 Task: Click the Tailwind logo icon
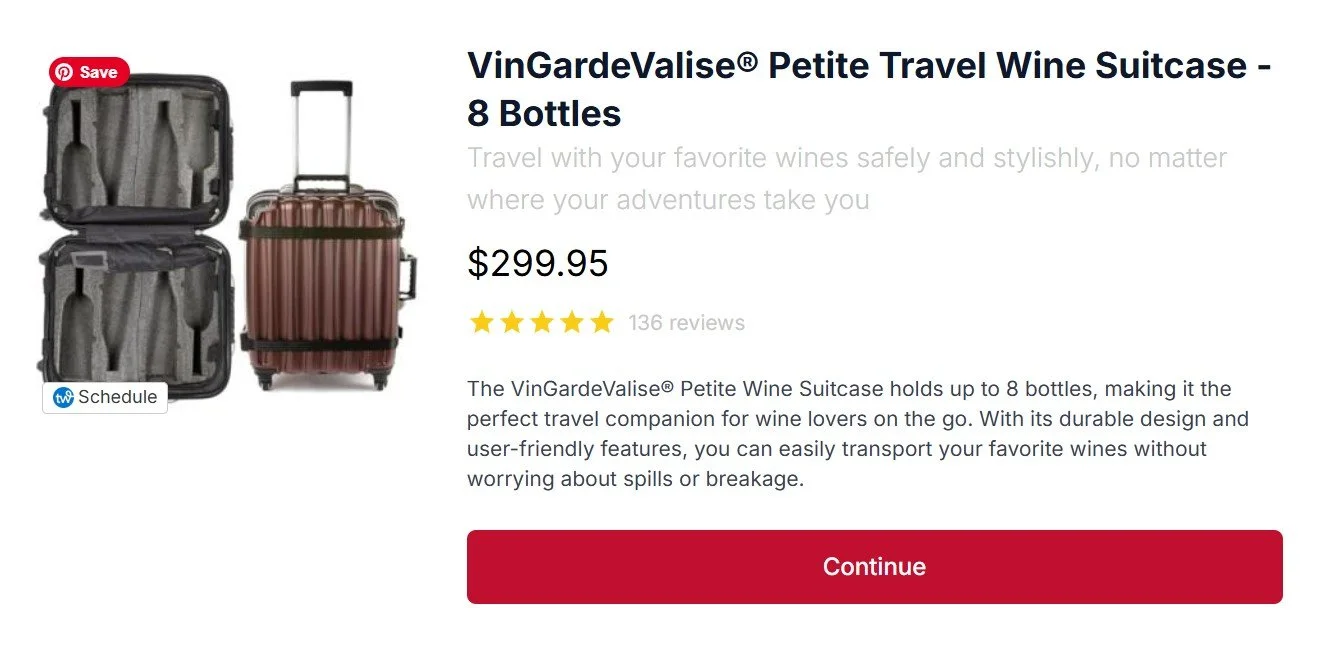63,397
